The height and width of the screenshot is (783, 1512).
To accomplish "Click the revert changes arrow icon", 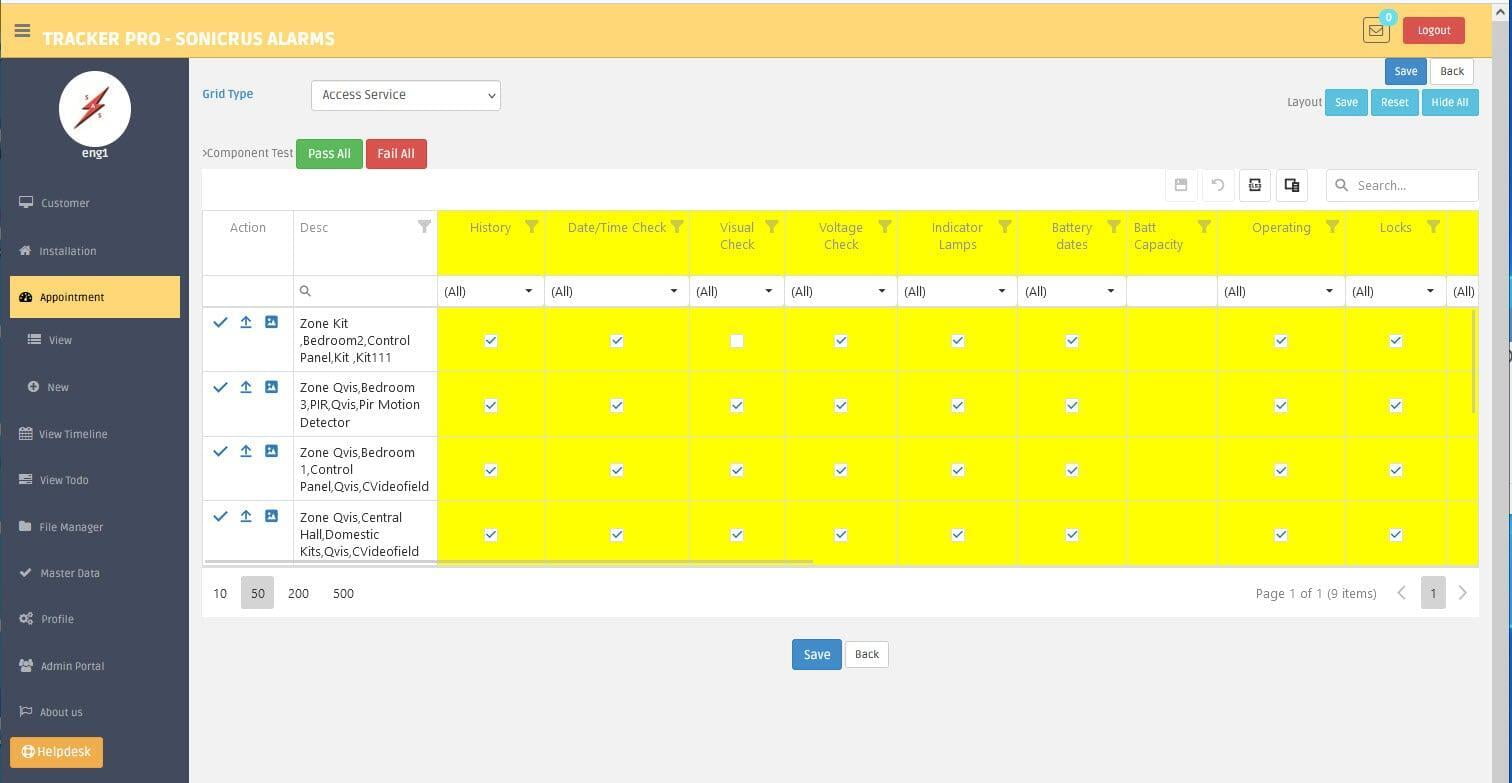I will [x=1218, y=185].
